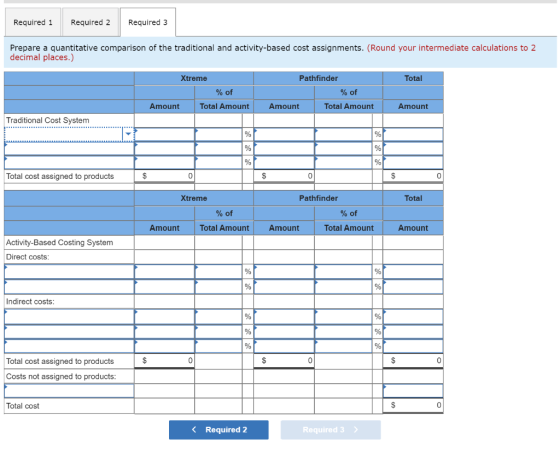Click the Direct costs: row label

[28, 257]
